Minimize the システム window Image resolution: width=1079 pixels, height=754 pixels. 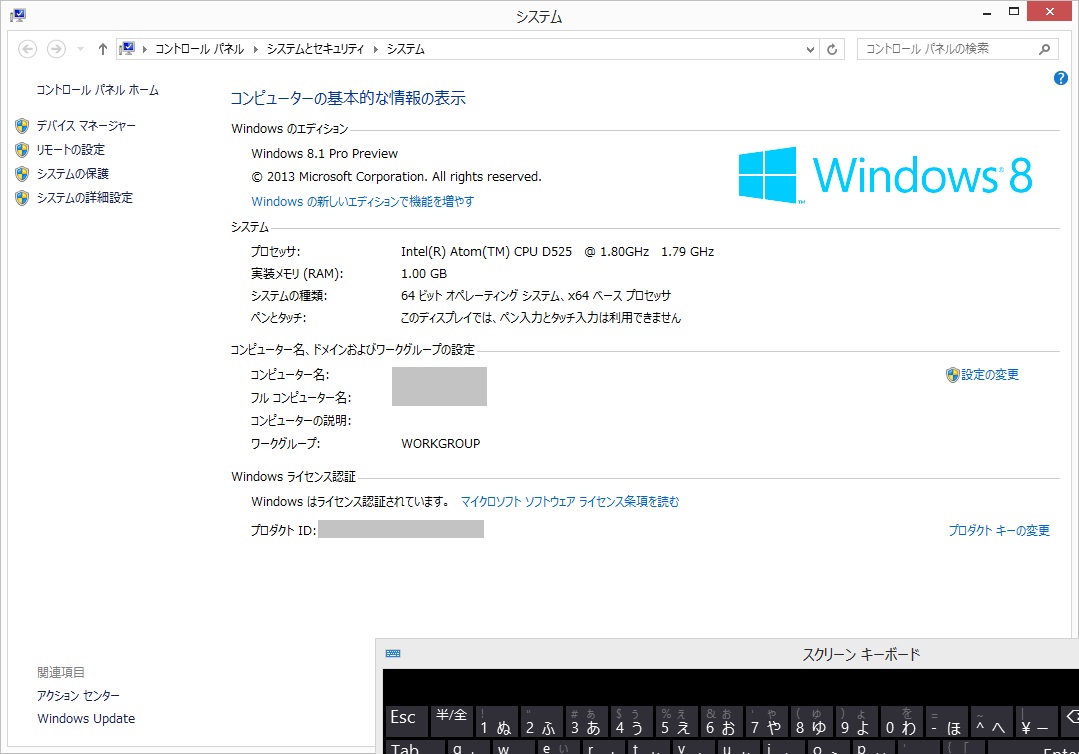click(x=987, y=12)
